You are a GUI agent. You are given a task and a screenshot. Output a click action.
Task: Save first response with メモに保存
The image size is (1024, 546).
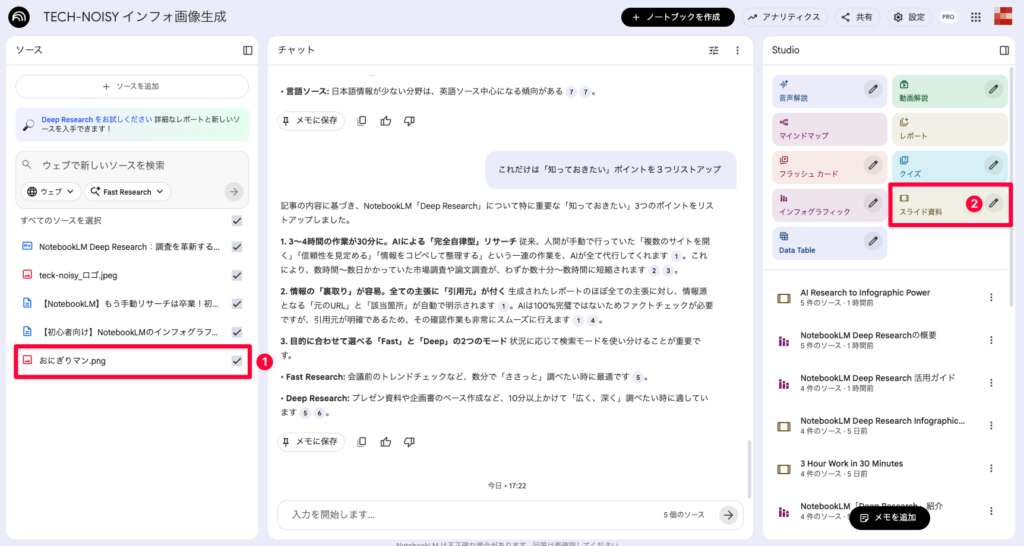click(x=311, y=121)
